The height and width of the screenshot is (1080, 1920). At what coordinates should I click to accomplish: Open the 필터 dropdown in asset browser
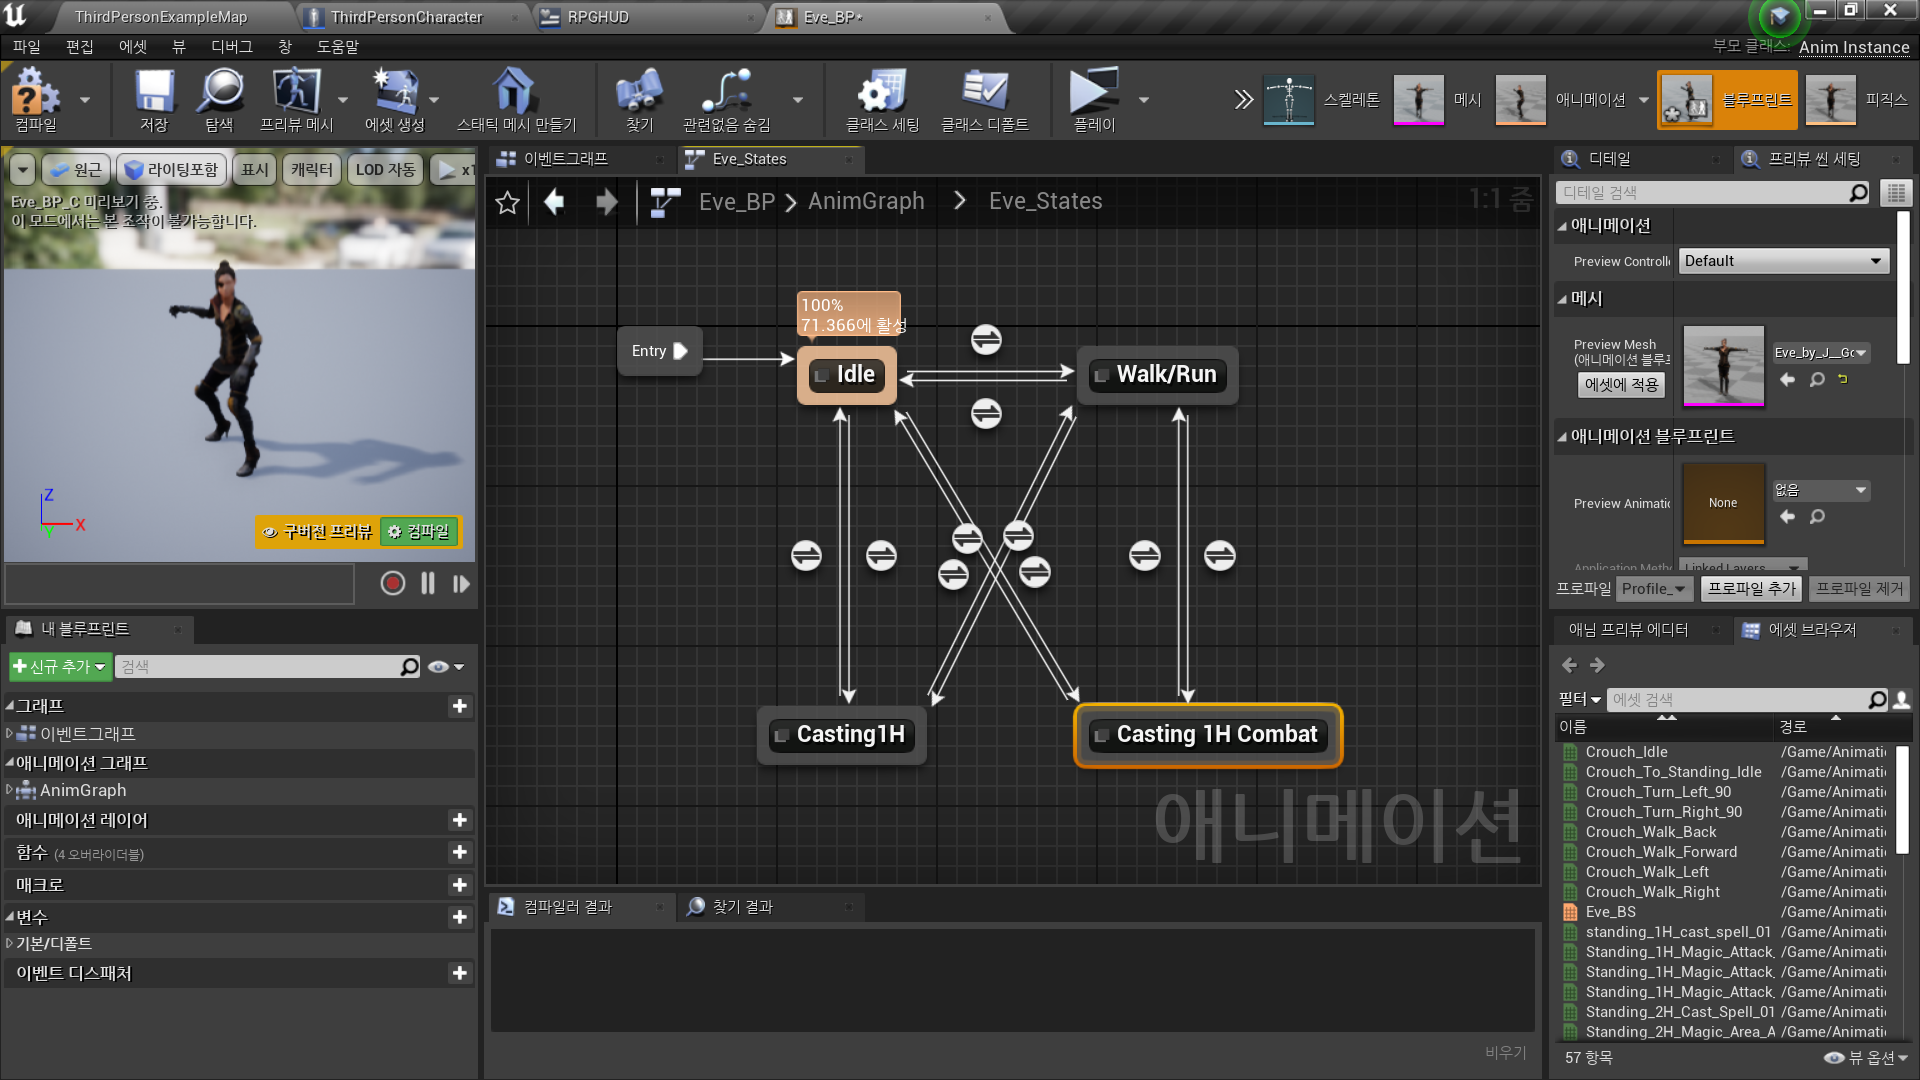1580,699
